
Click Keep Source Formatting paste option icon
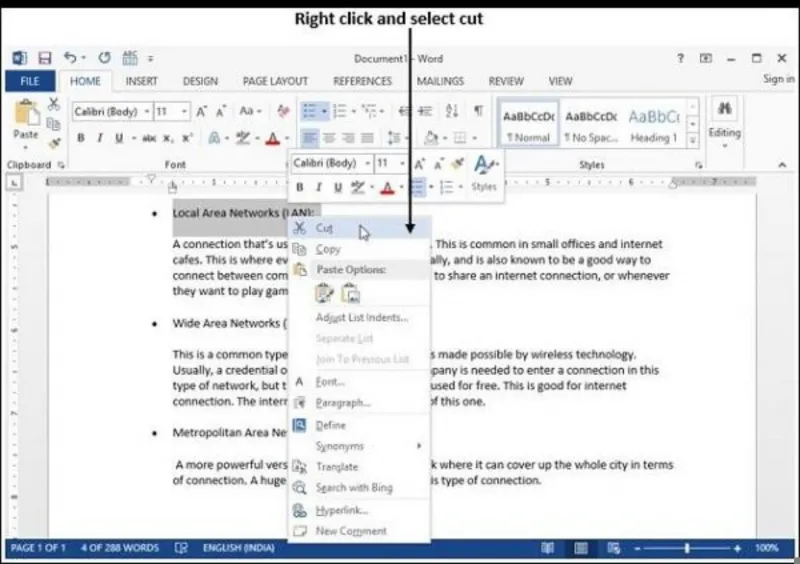coord(324,293)
